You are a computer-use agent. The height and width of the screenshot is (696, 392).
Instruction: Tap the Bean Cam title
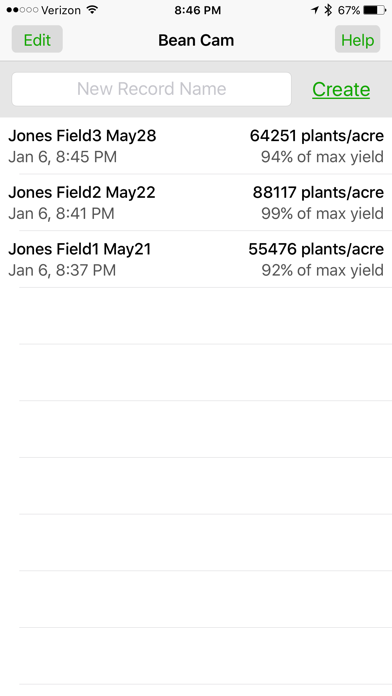click(196, 40)
